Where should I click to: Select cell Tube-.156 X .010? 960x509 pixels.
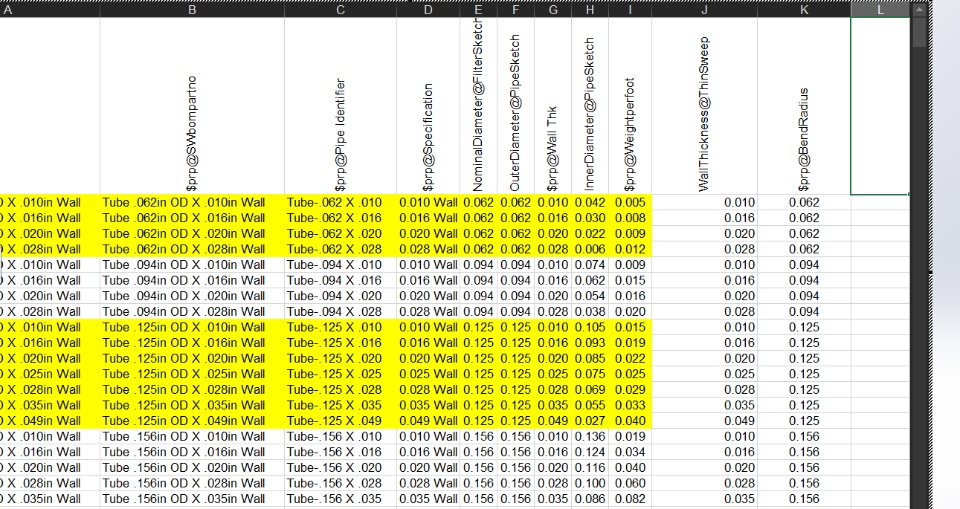click(340, 437)
